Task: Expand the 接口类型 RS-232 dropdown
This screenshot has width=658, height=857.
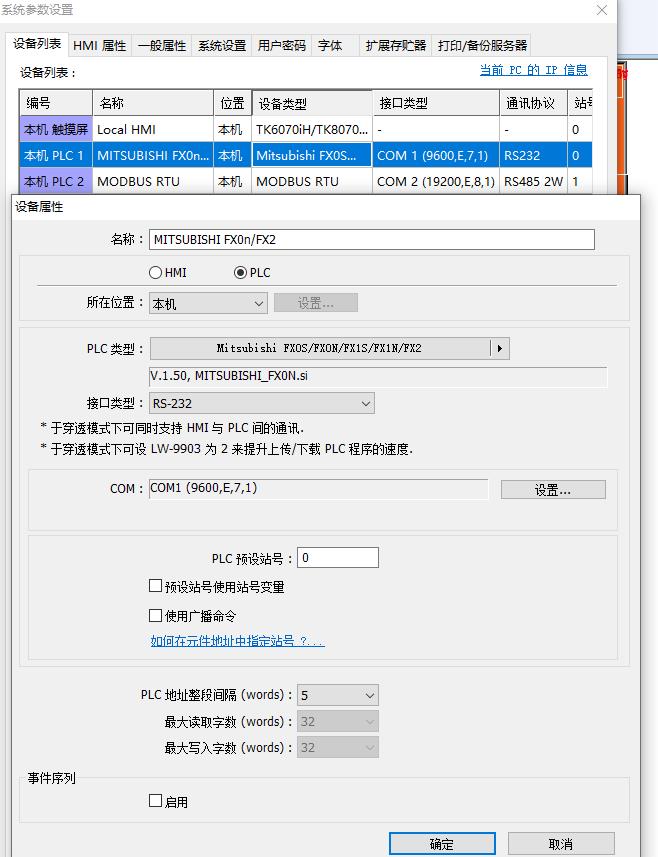Action: point(261,404)
